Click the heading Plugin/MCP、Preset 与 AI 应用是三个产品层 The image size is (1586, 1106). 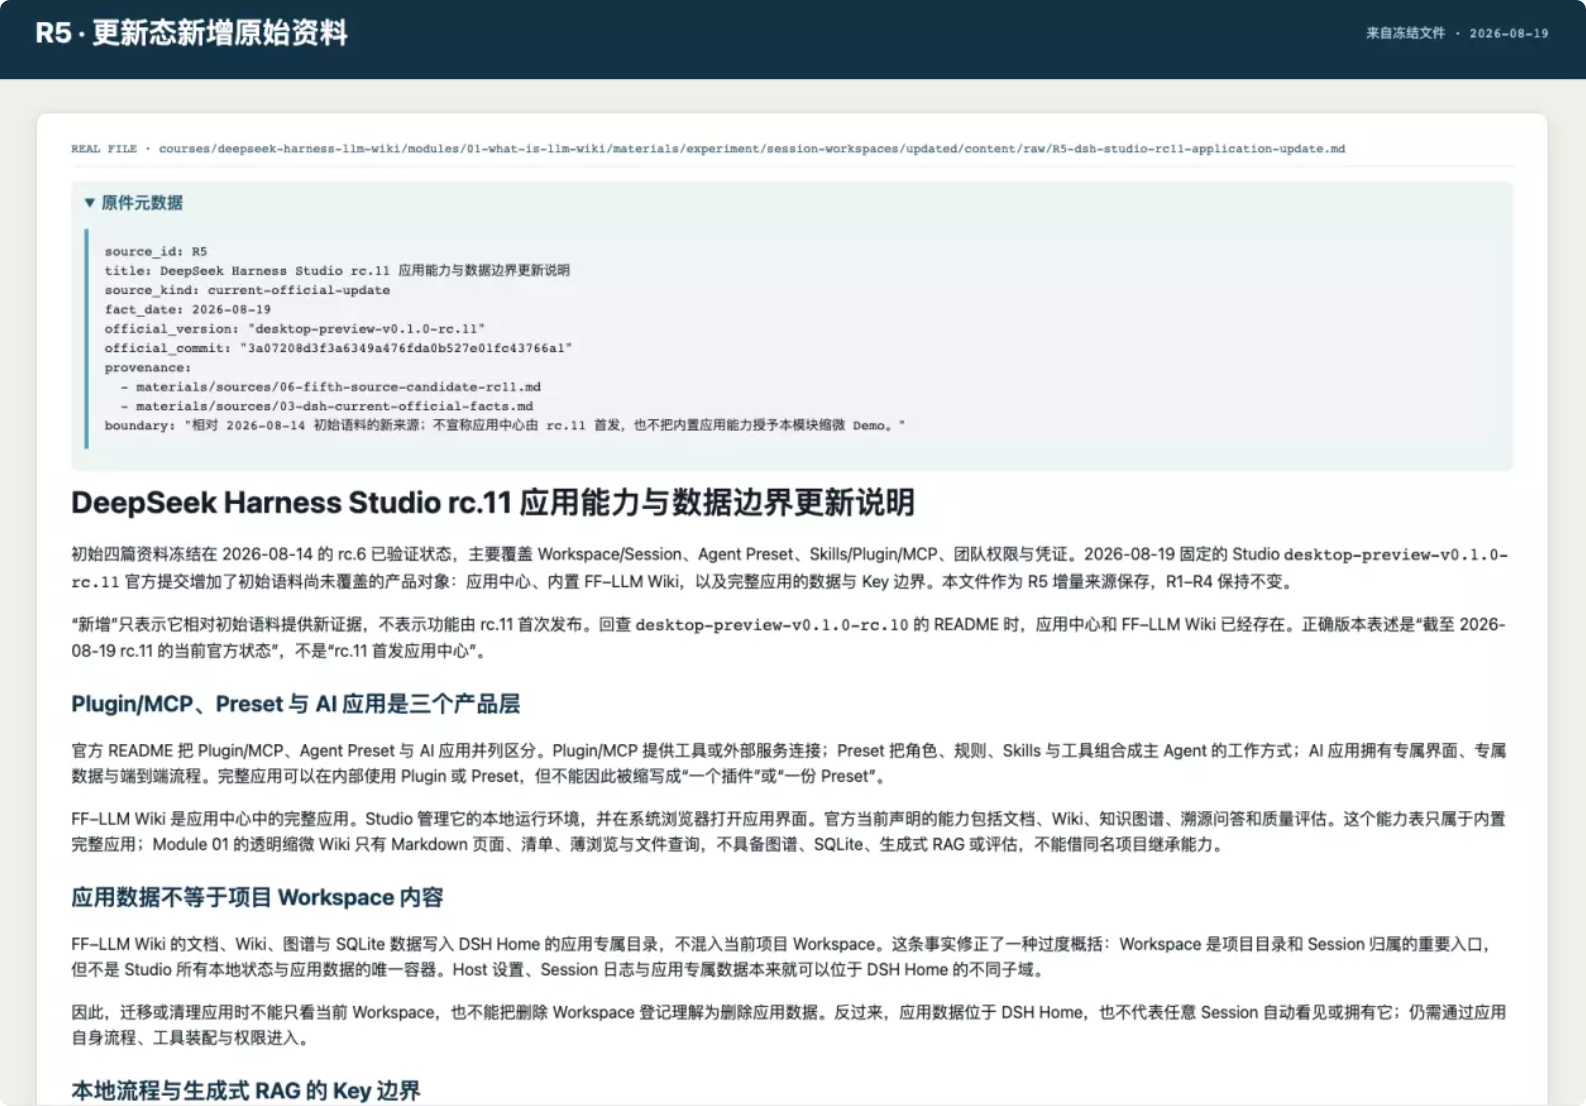point(295,704)
